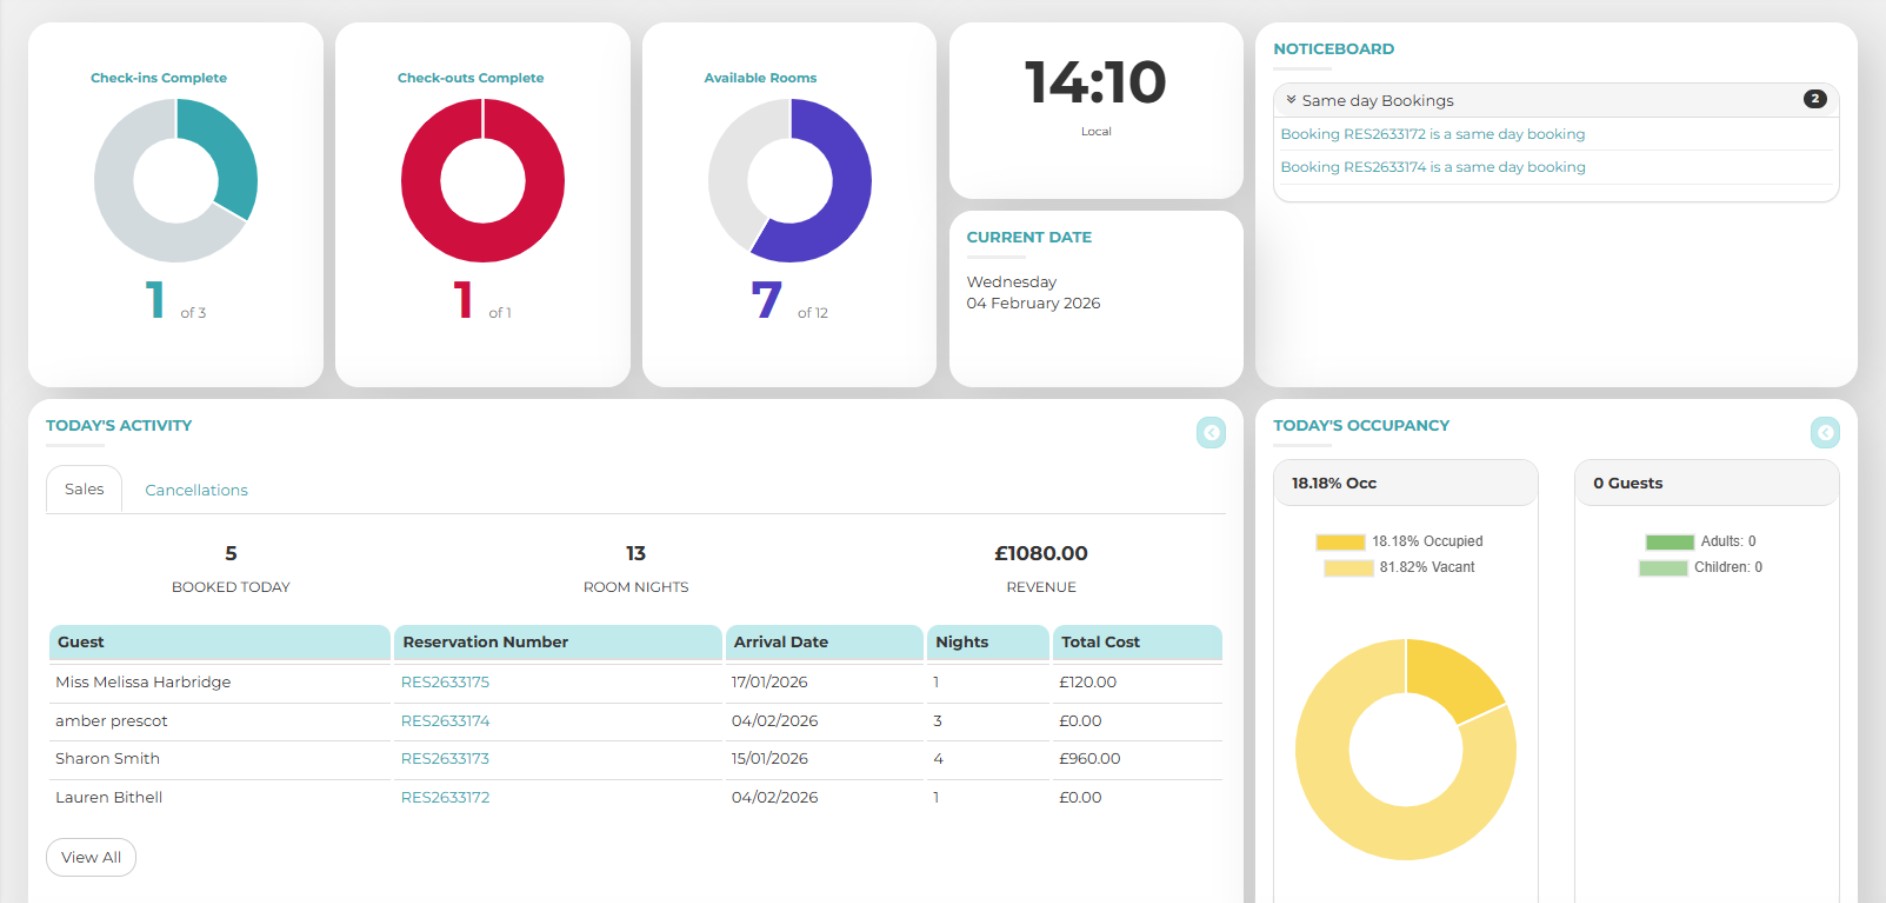The height and width of the screenshot is (903, 1886).
Task: Click the Same day Bookings count badge
Action: pos(1814,99)
